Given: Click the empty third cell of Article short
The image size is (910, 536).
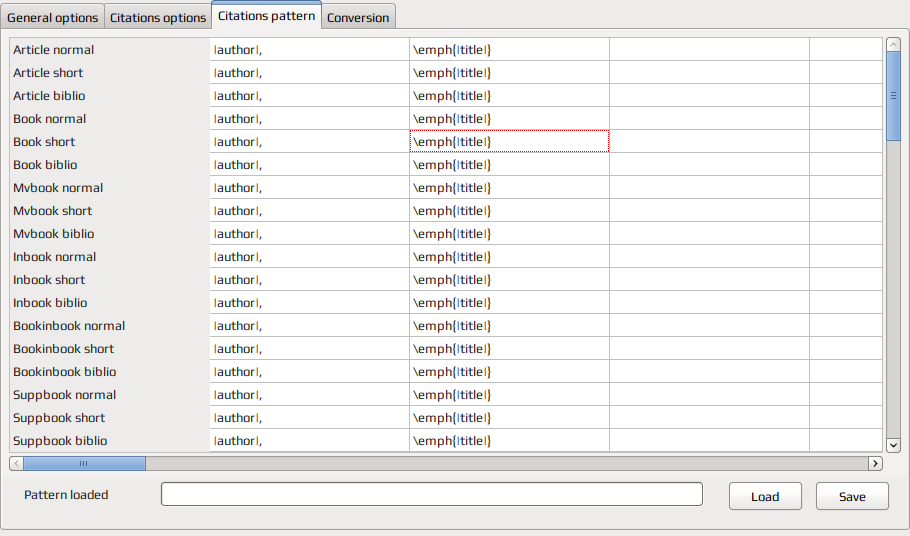Looking at the screenshot, I should click(709, 73).
